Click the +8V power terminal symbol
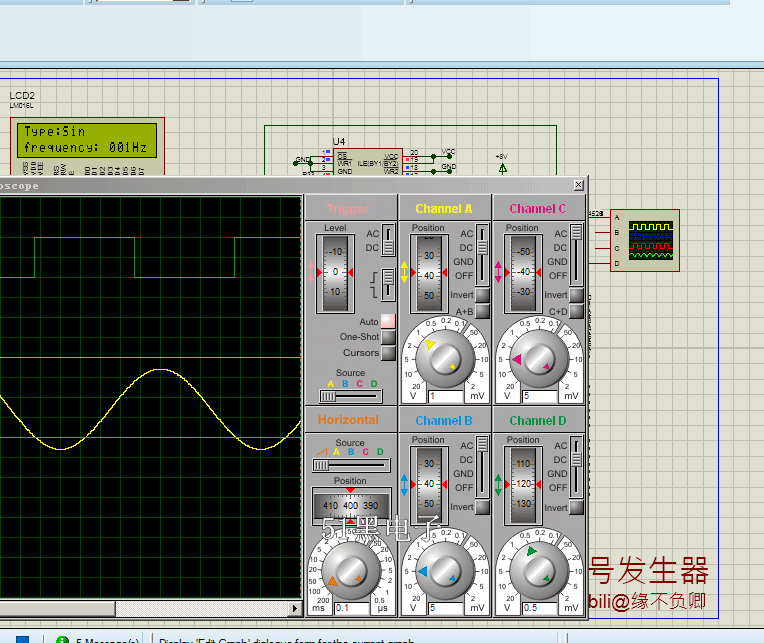This screenshot has height=643, width=764. 503,169
